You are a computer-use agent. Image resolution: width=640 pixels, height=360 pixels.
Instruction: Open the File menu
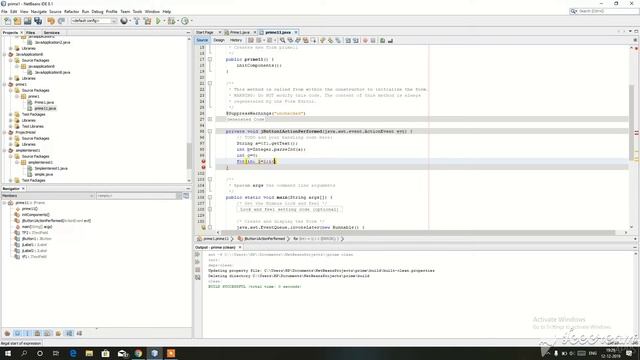(x=4, y=11)
